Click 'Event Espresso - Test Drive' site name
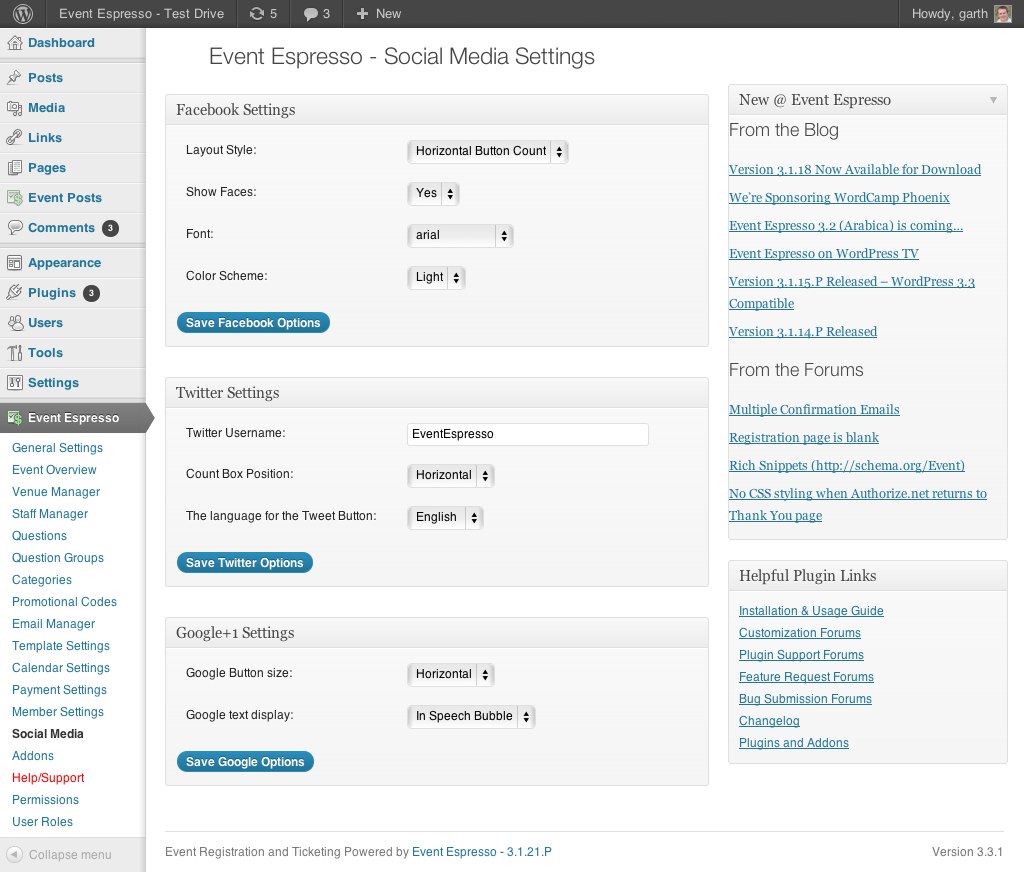Screen dimensions: 1024x872 click(x=141, y=14)
